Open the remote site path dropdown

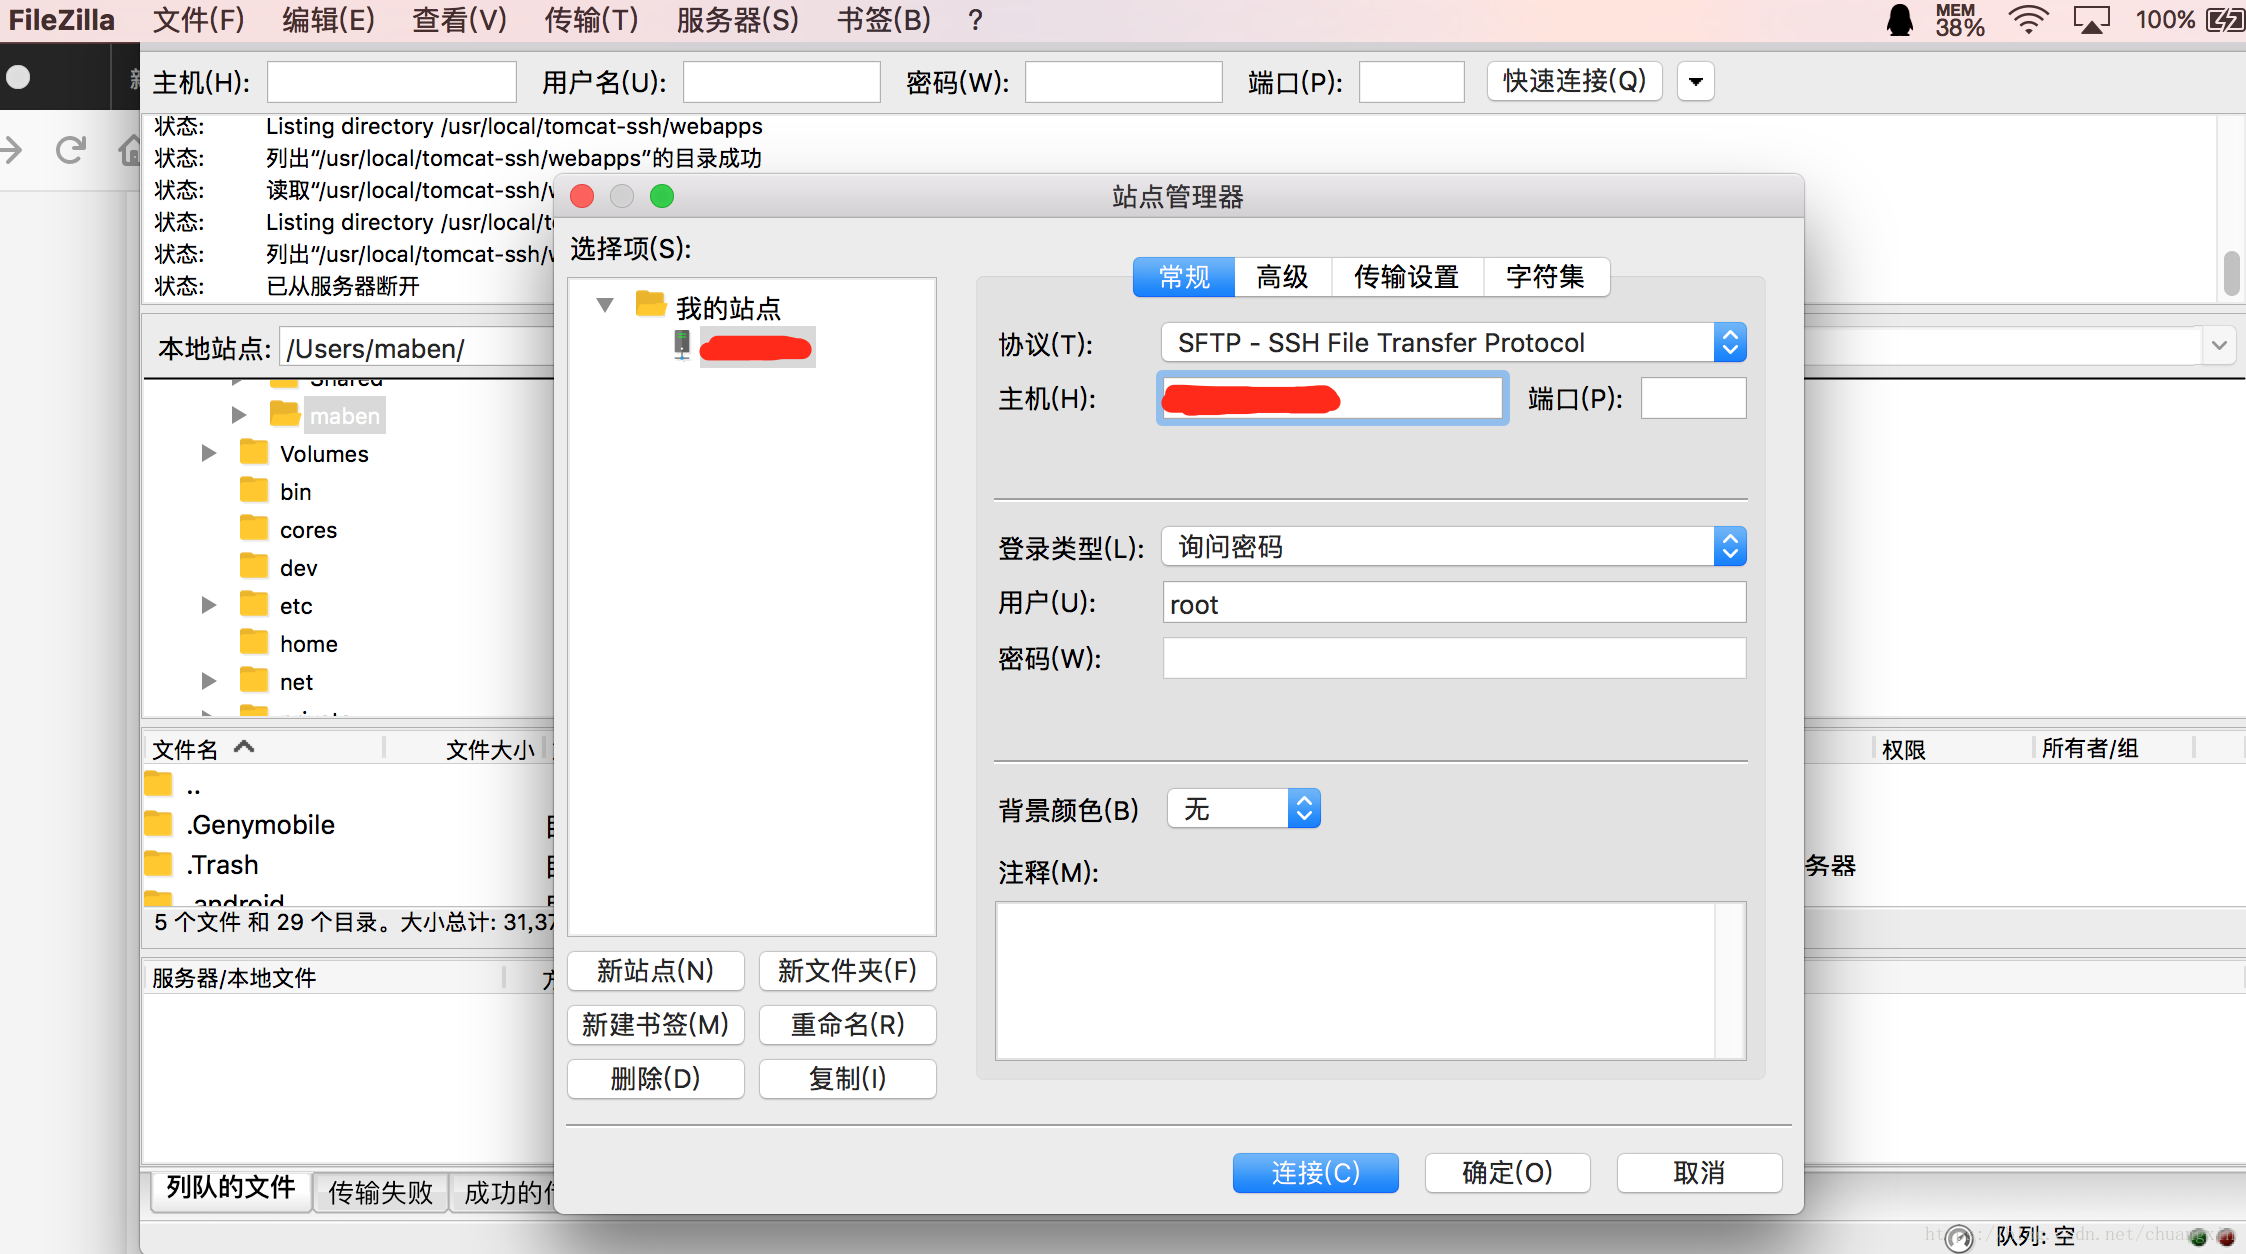coord(2219,347)
